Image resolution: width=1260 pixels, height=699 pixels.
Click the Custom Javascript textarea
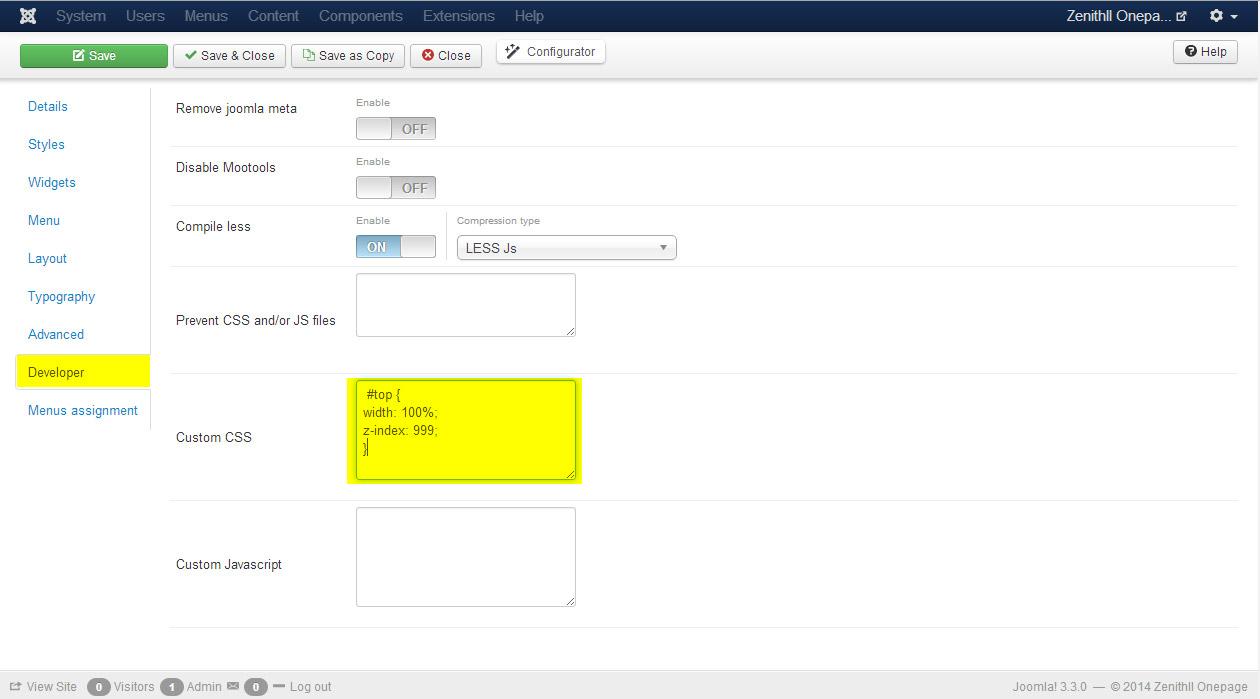tap(466, 557)
